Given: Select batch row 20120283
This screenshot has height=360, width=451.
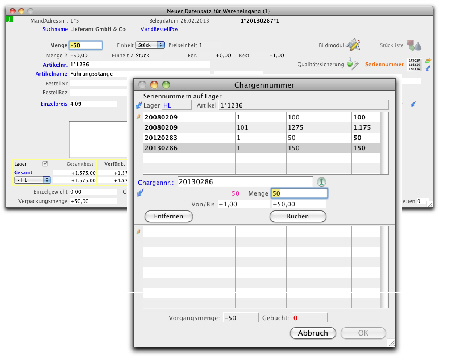Looking at the screenshot, I should coord(261,137).
